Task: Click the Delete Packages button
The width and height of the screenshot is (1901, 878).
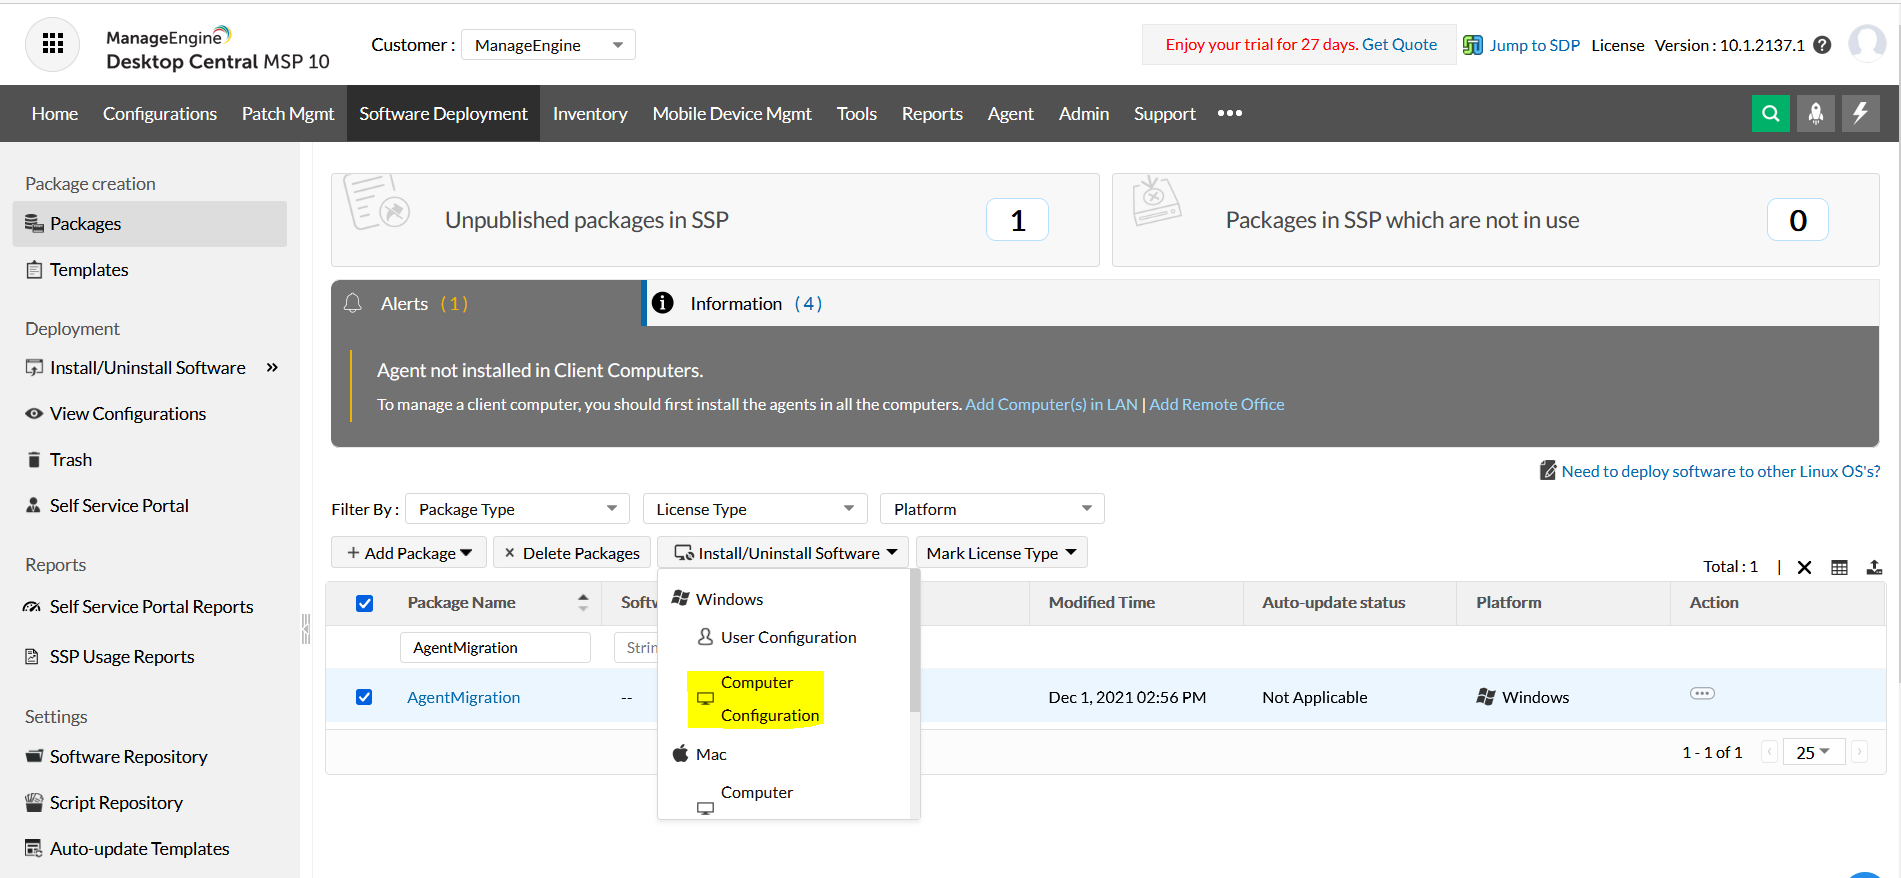Action: click(572, 553)
